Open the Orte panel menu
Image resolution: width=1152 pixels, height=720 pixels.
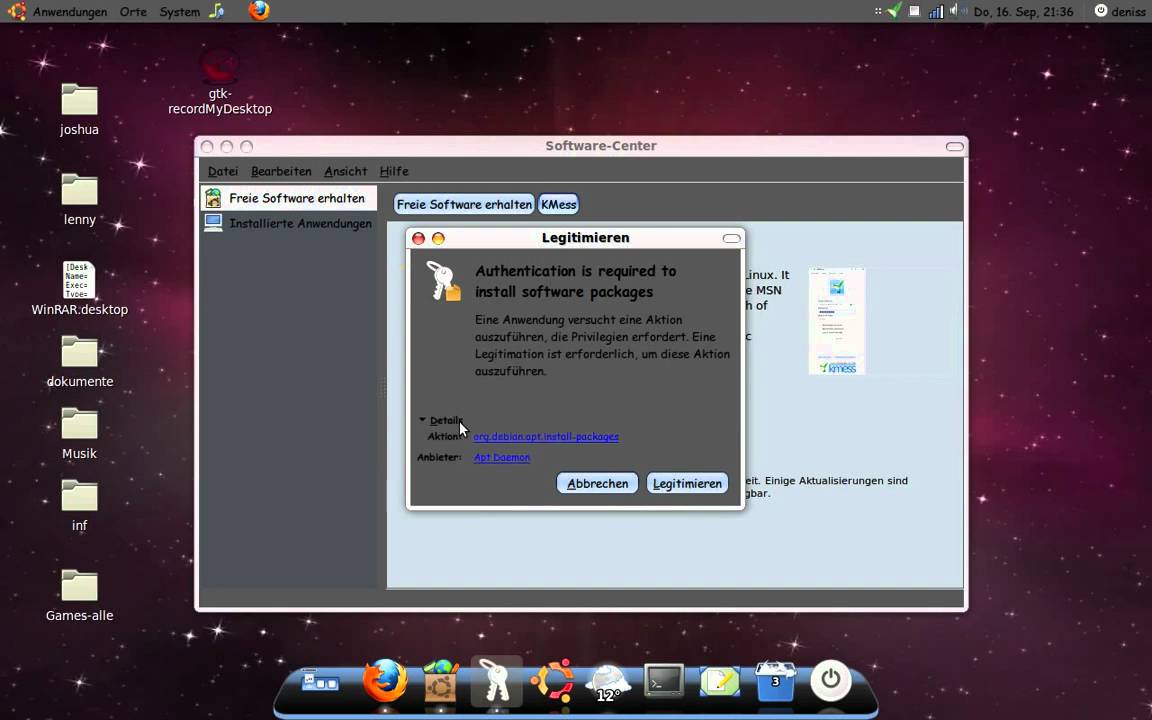(133, 12)
